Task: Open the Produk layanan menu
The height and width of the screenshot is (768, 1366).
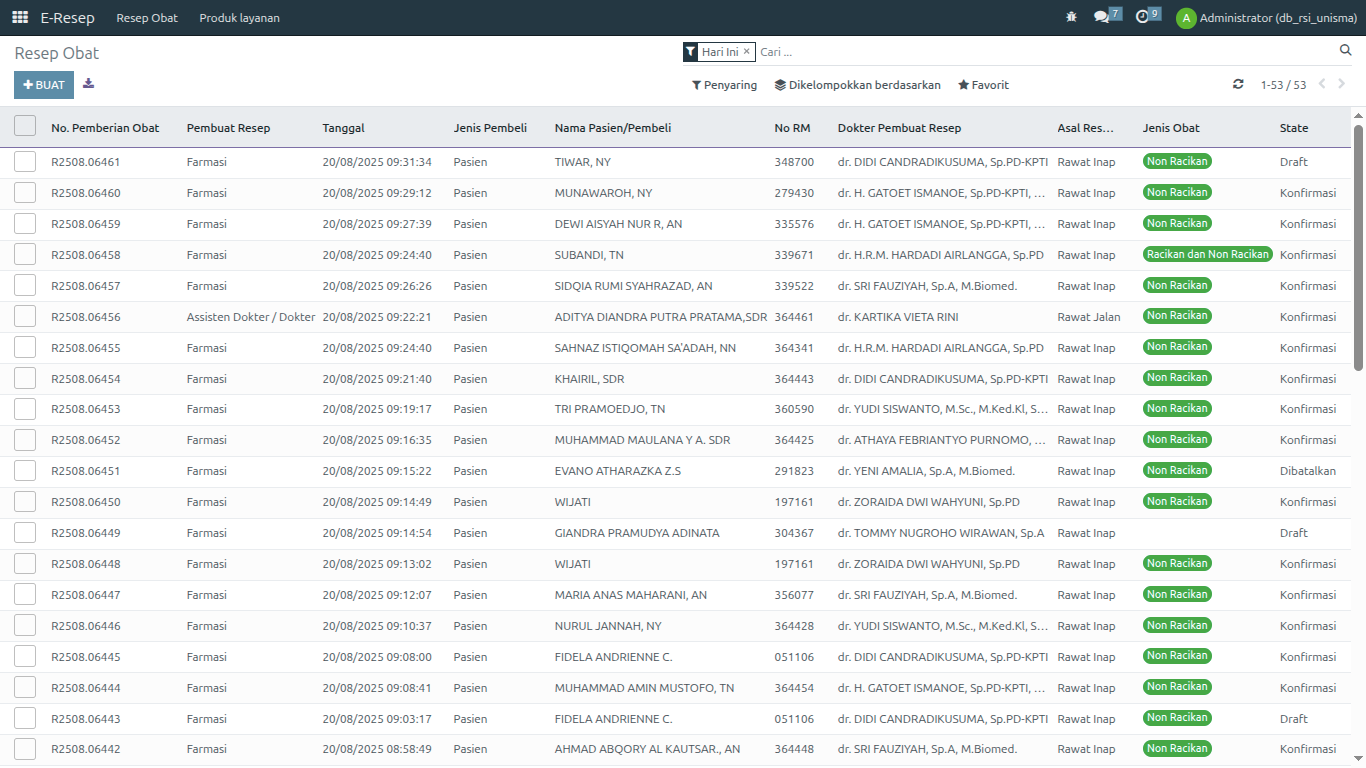Action: click(x=239, y=18)
